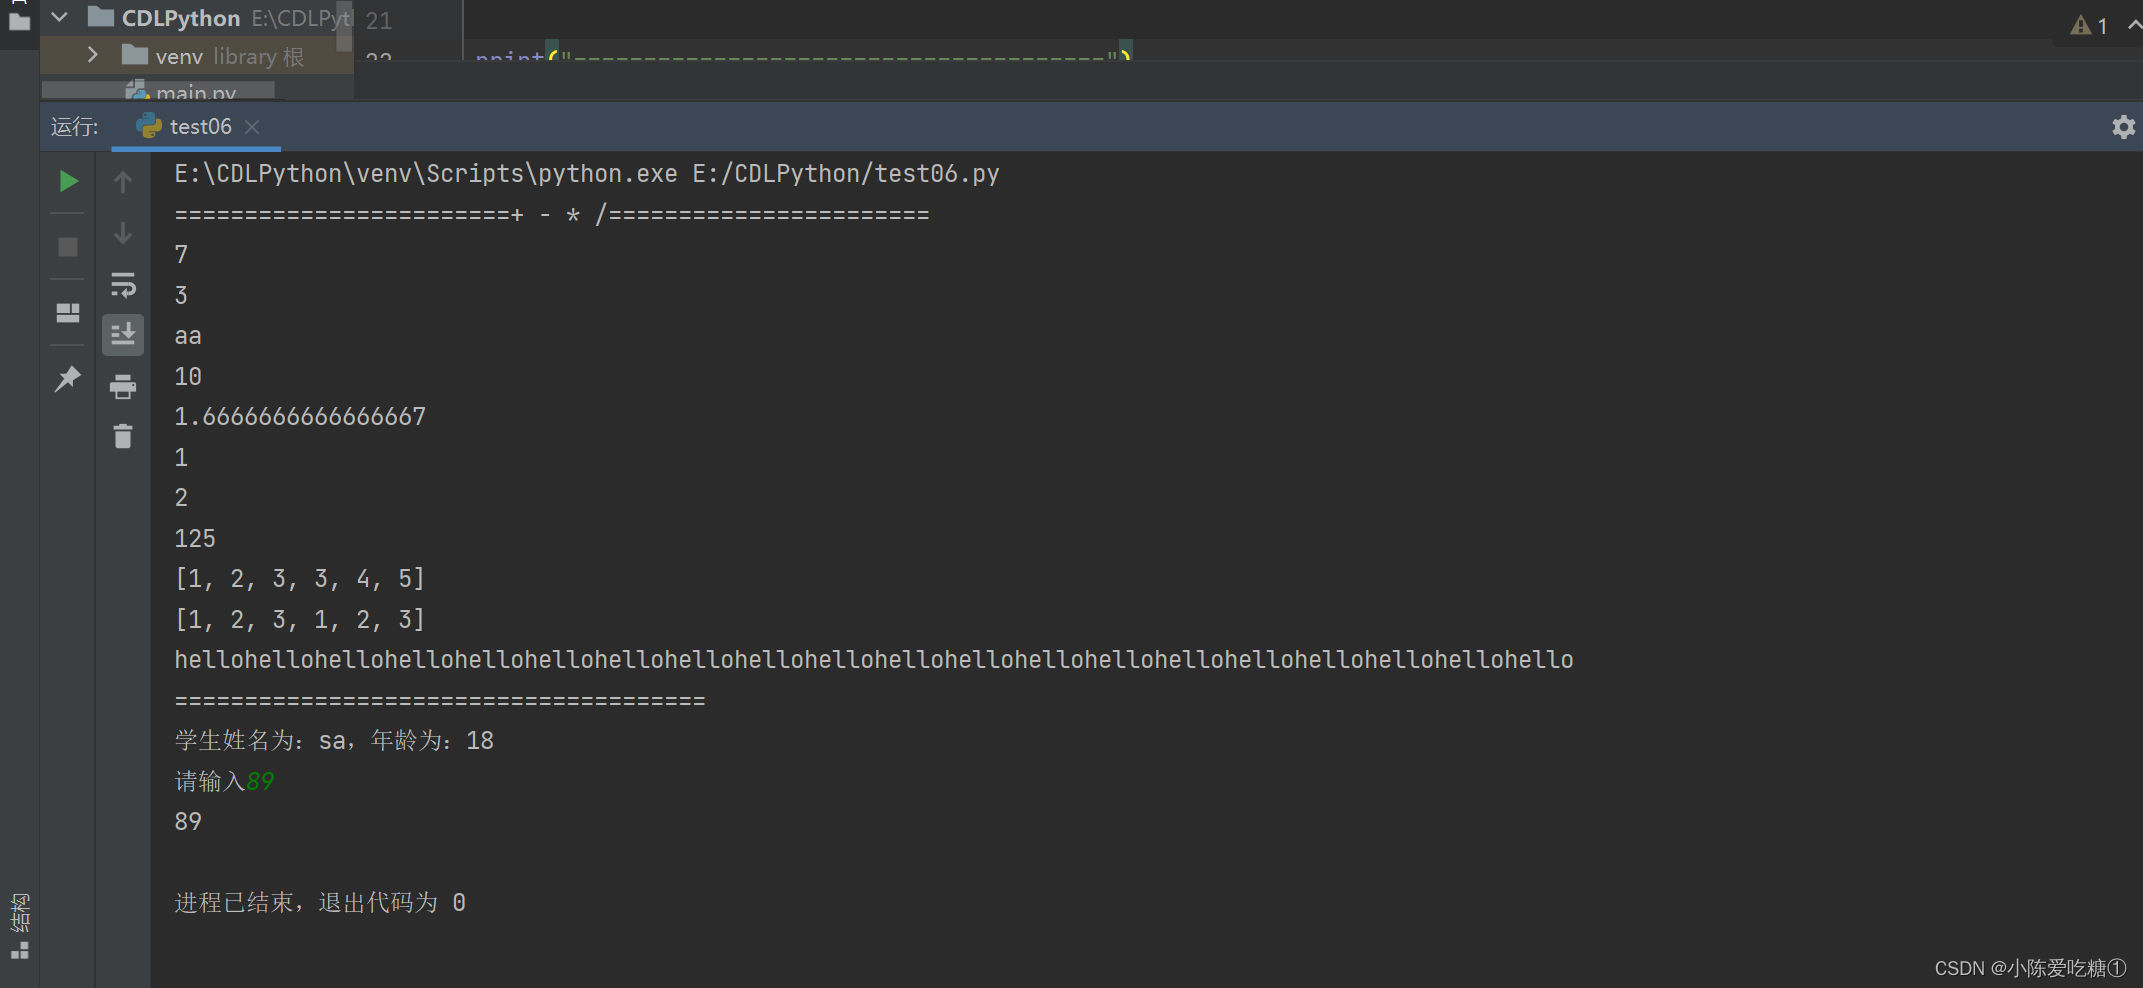Clear console with the trash icon
Viewport: 2143px width, 988px height.
(123, 436)
